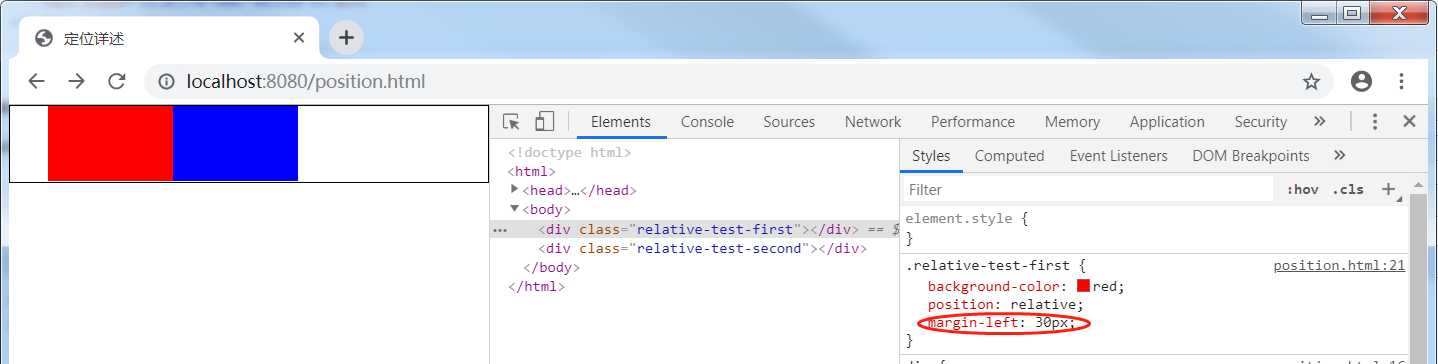The width and height of the screenshot is (1438, 364).
Task: Switch to the Elements tab
Action: tap(621, 122)
